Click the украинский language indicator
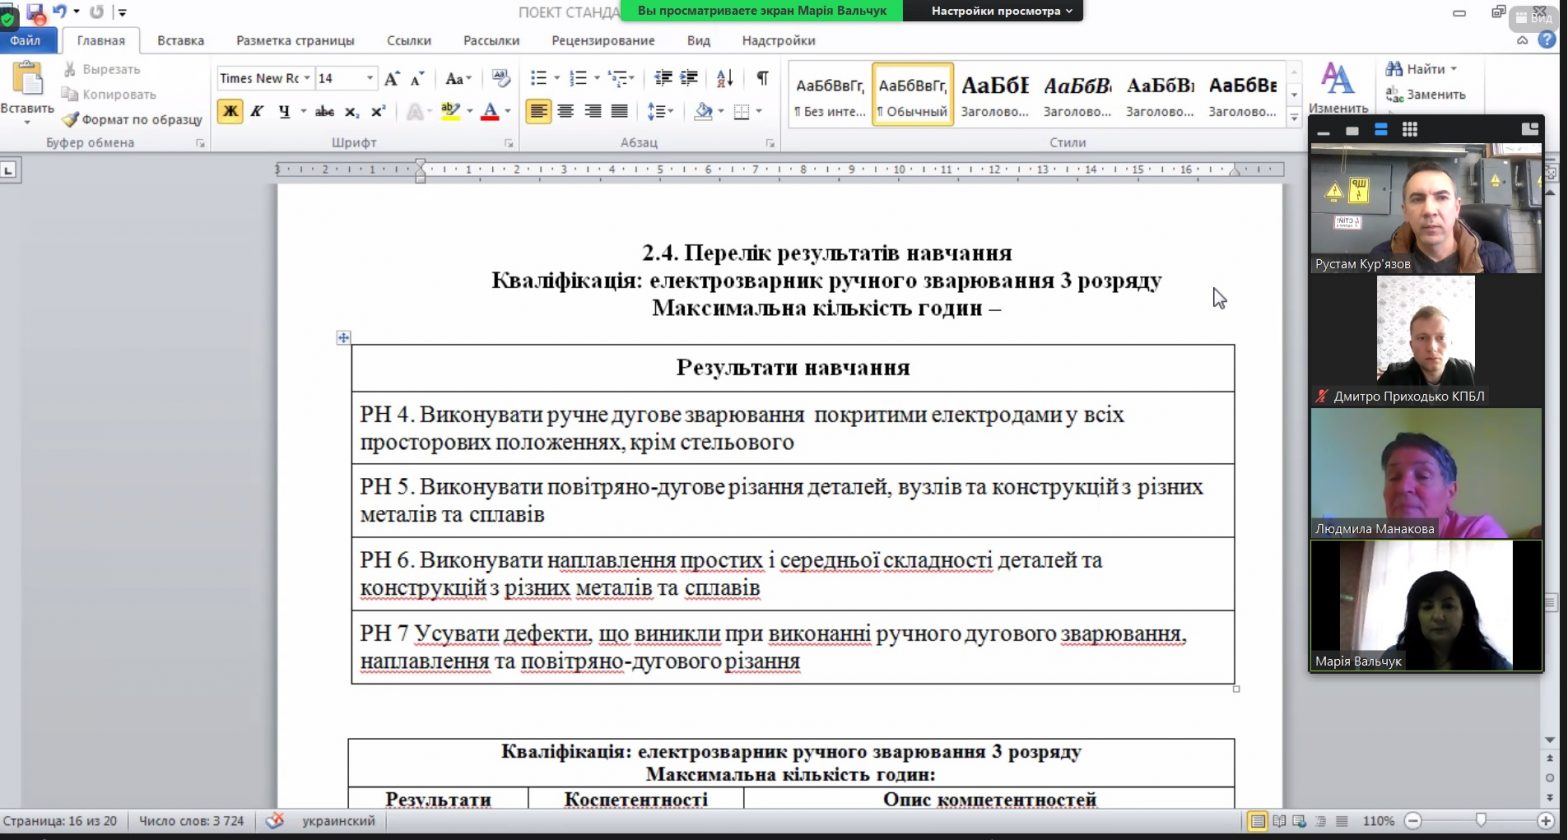The image size is (1568, 840). click(338, 821)
